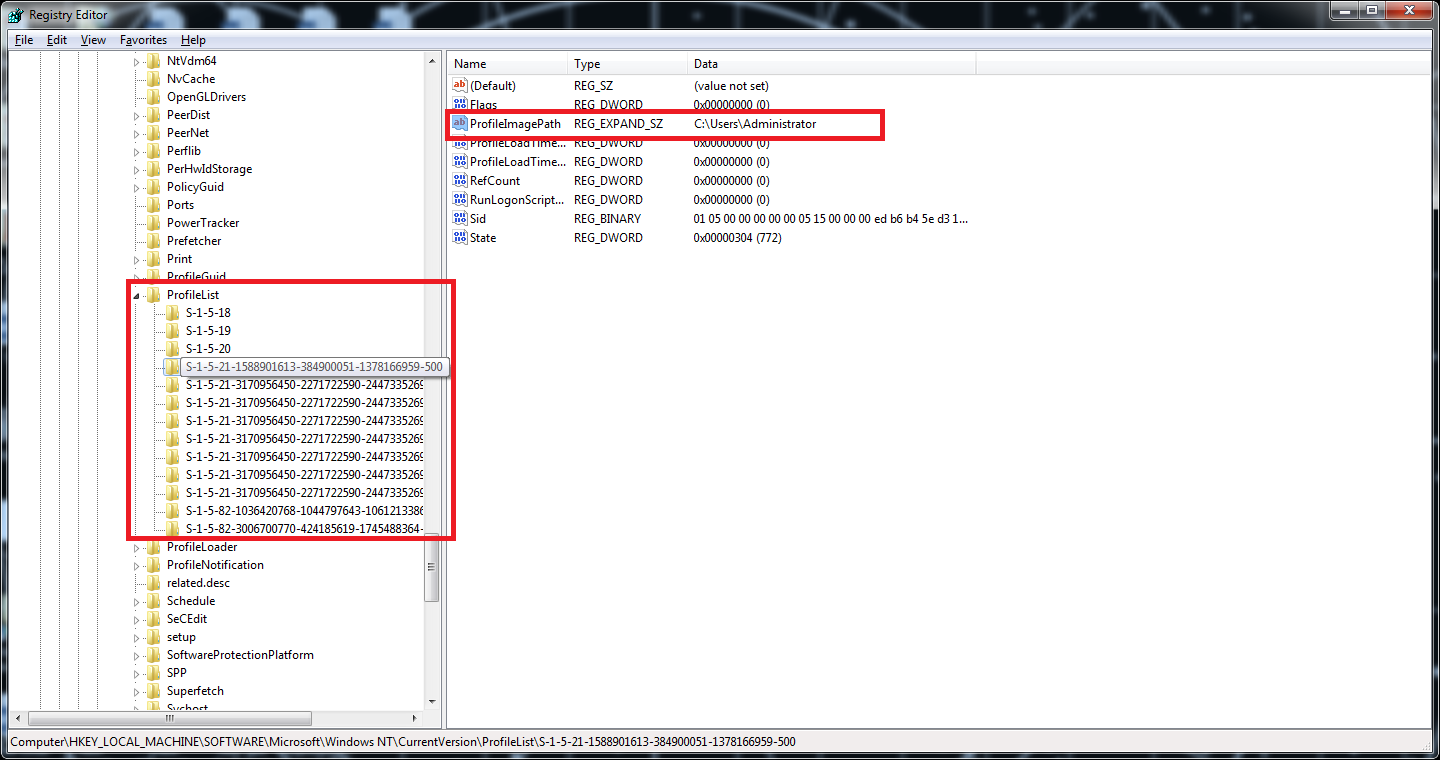The width and height of the screenshot is (1440, 760).
Task: Expand the Perflib key
Action: [137, 151]
